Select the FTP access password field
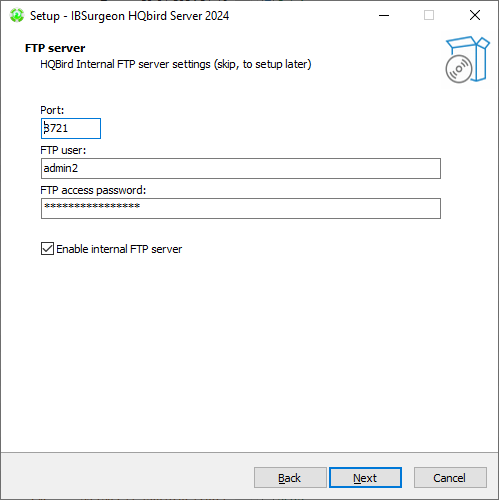Viewport: 499px width, 500px height. coord(241,208)
